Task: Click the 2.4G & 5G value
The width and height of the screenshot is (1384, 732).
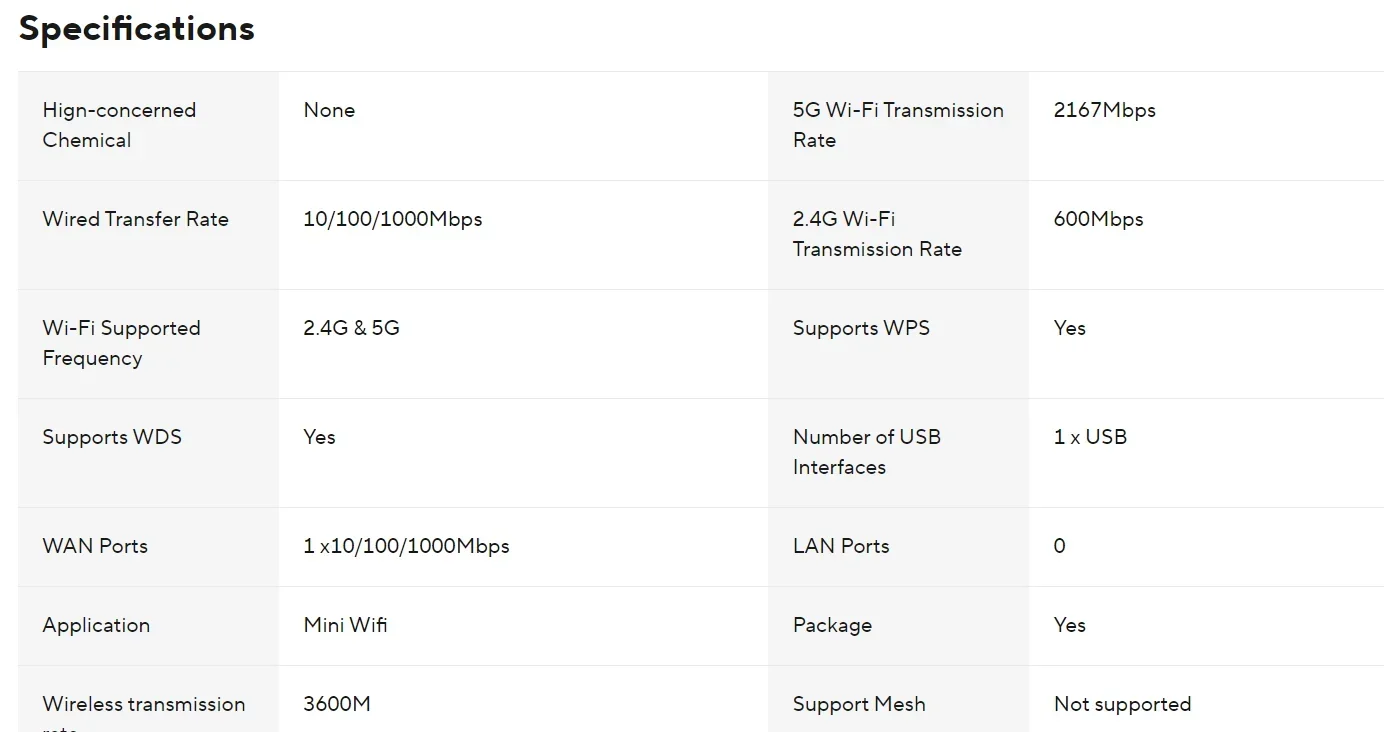Action: [x=351, y=328]
